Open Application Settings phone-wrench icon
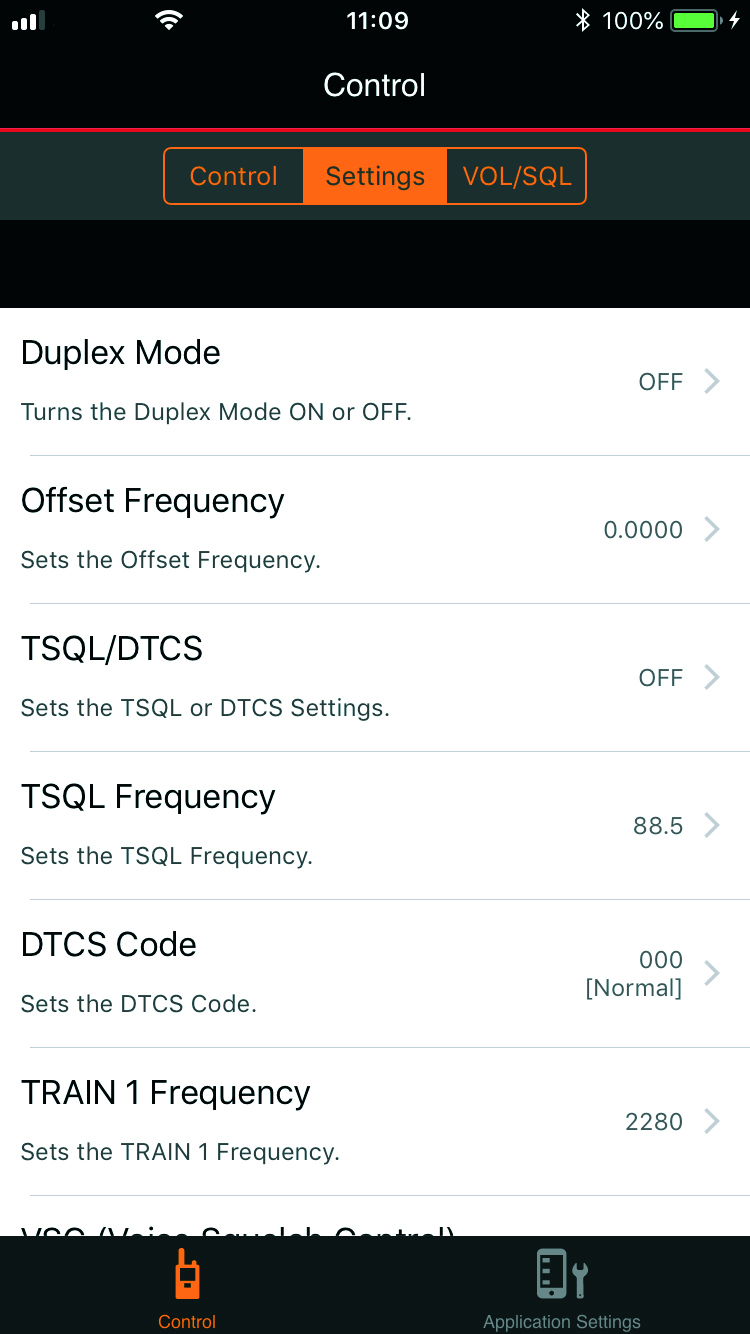The width and height of the screenshot is (750, 1334). (562, 1274)
